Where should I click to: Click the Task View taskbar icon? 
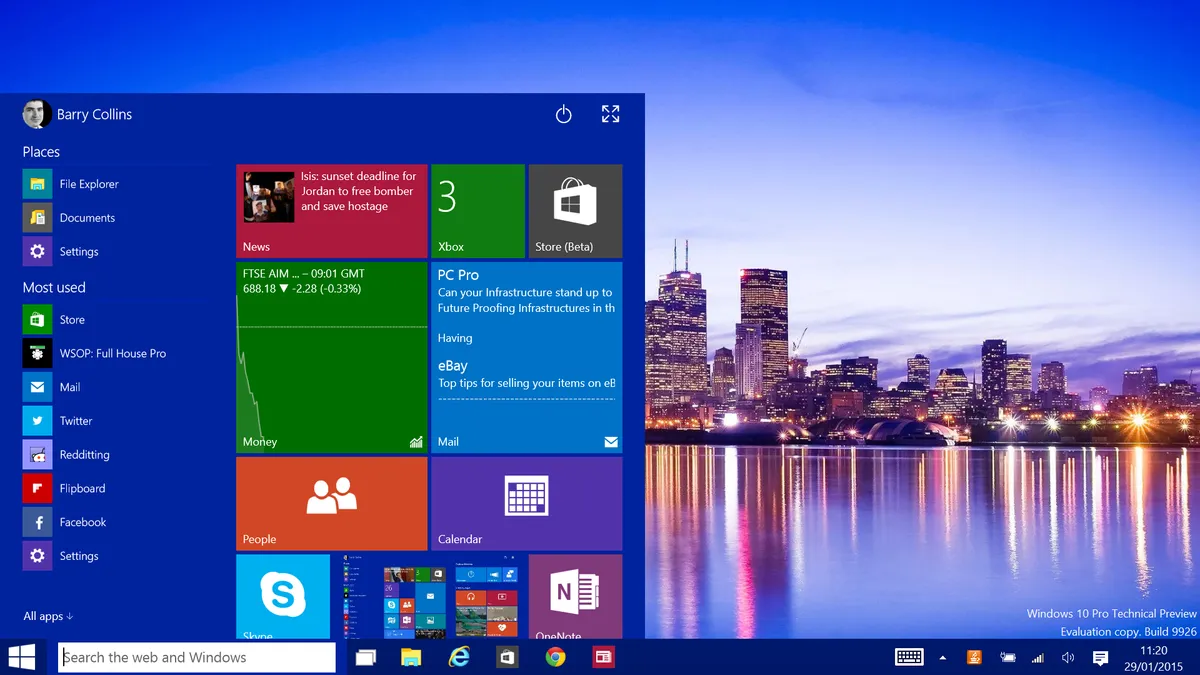coord(365,657)
